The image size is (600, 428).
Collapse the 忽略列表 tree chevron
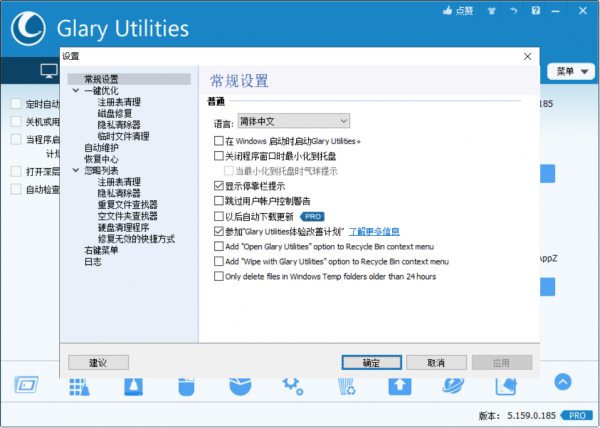76,170
